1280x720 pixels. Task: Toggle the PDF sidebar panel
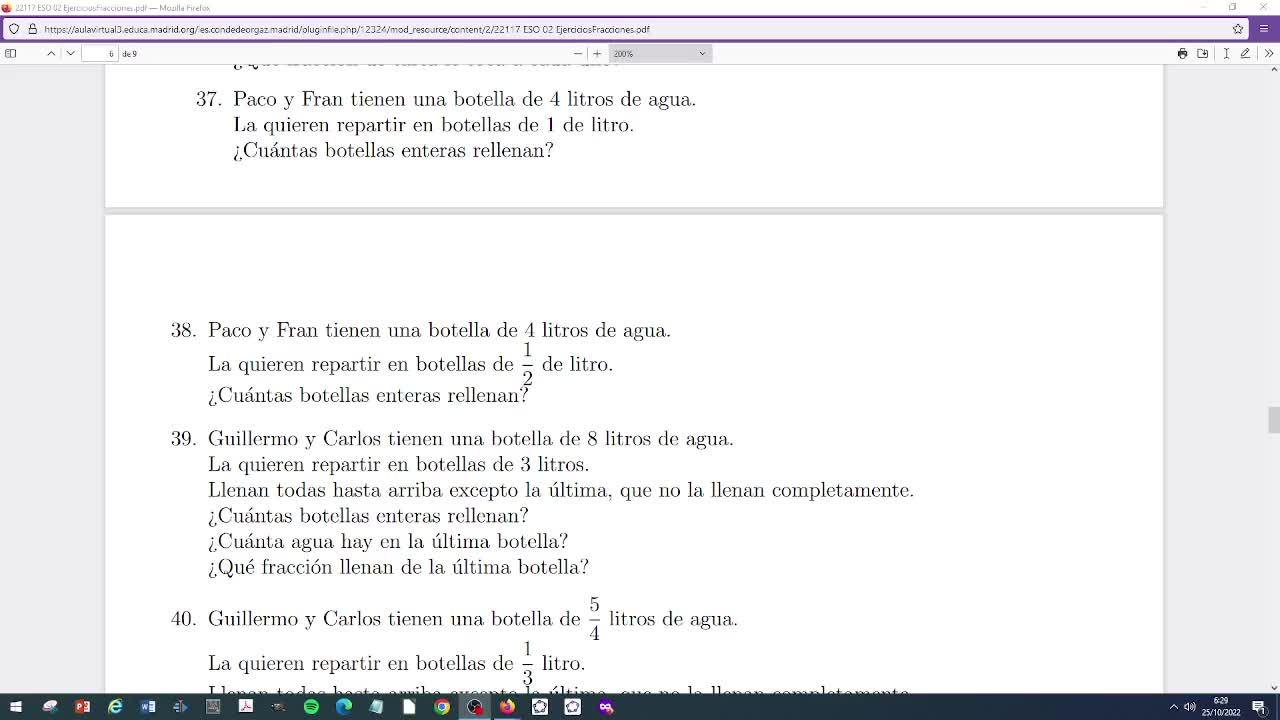click(x=11, y=53)
